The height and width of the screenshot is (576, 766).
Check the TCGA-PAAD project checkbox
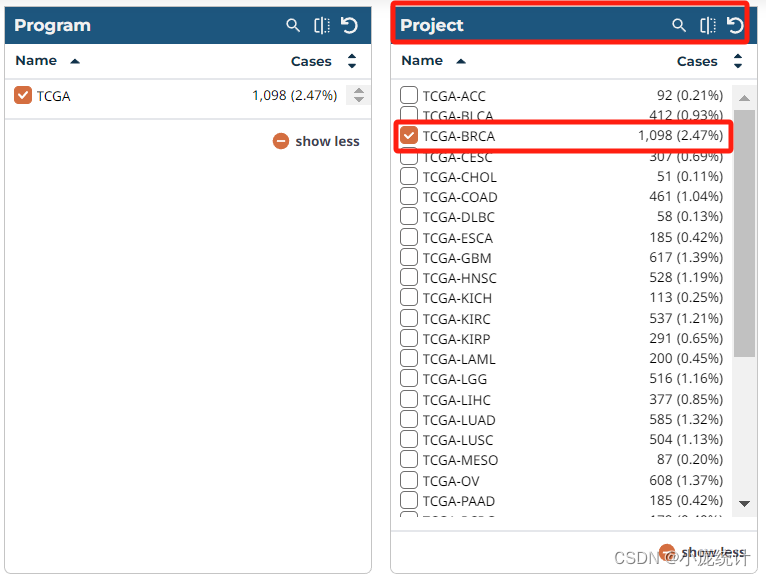pyautogui.click(x=409, y=500)
